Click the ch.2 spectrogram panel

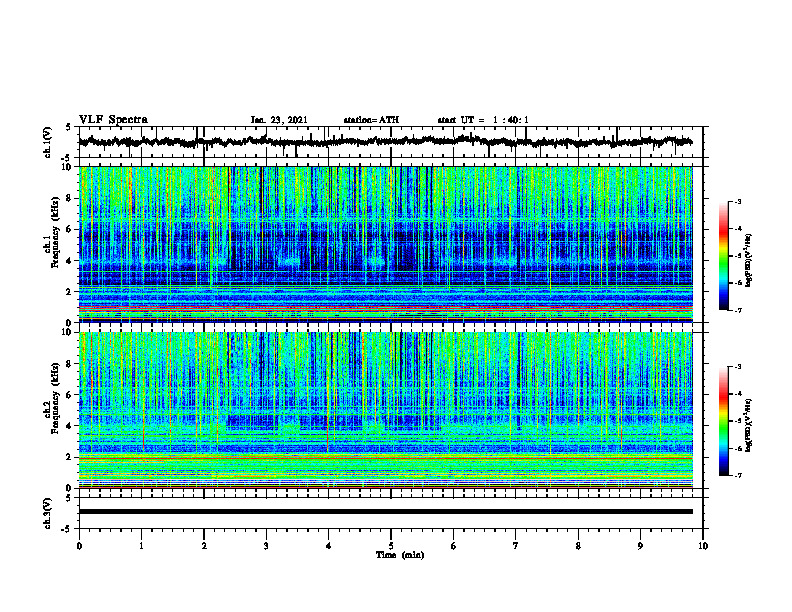[385, 410]
